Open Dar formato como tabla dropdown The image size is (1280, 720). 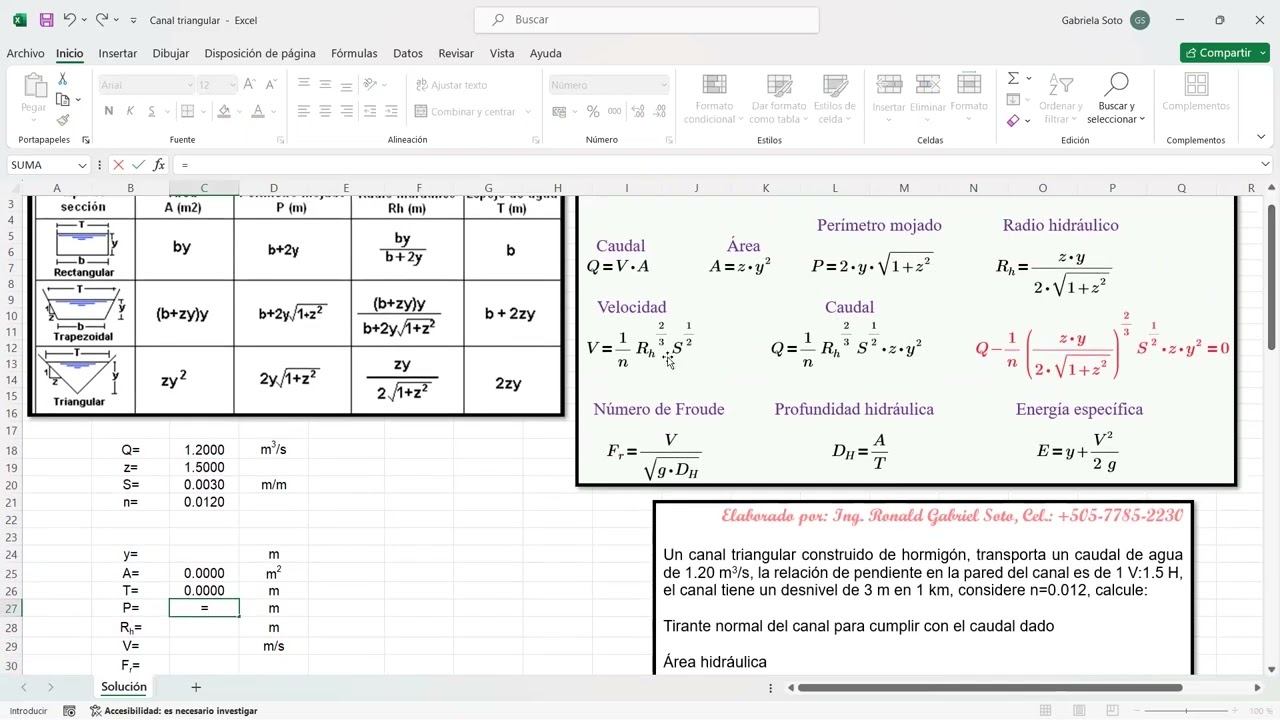coord(779,98)
